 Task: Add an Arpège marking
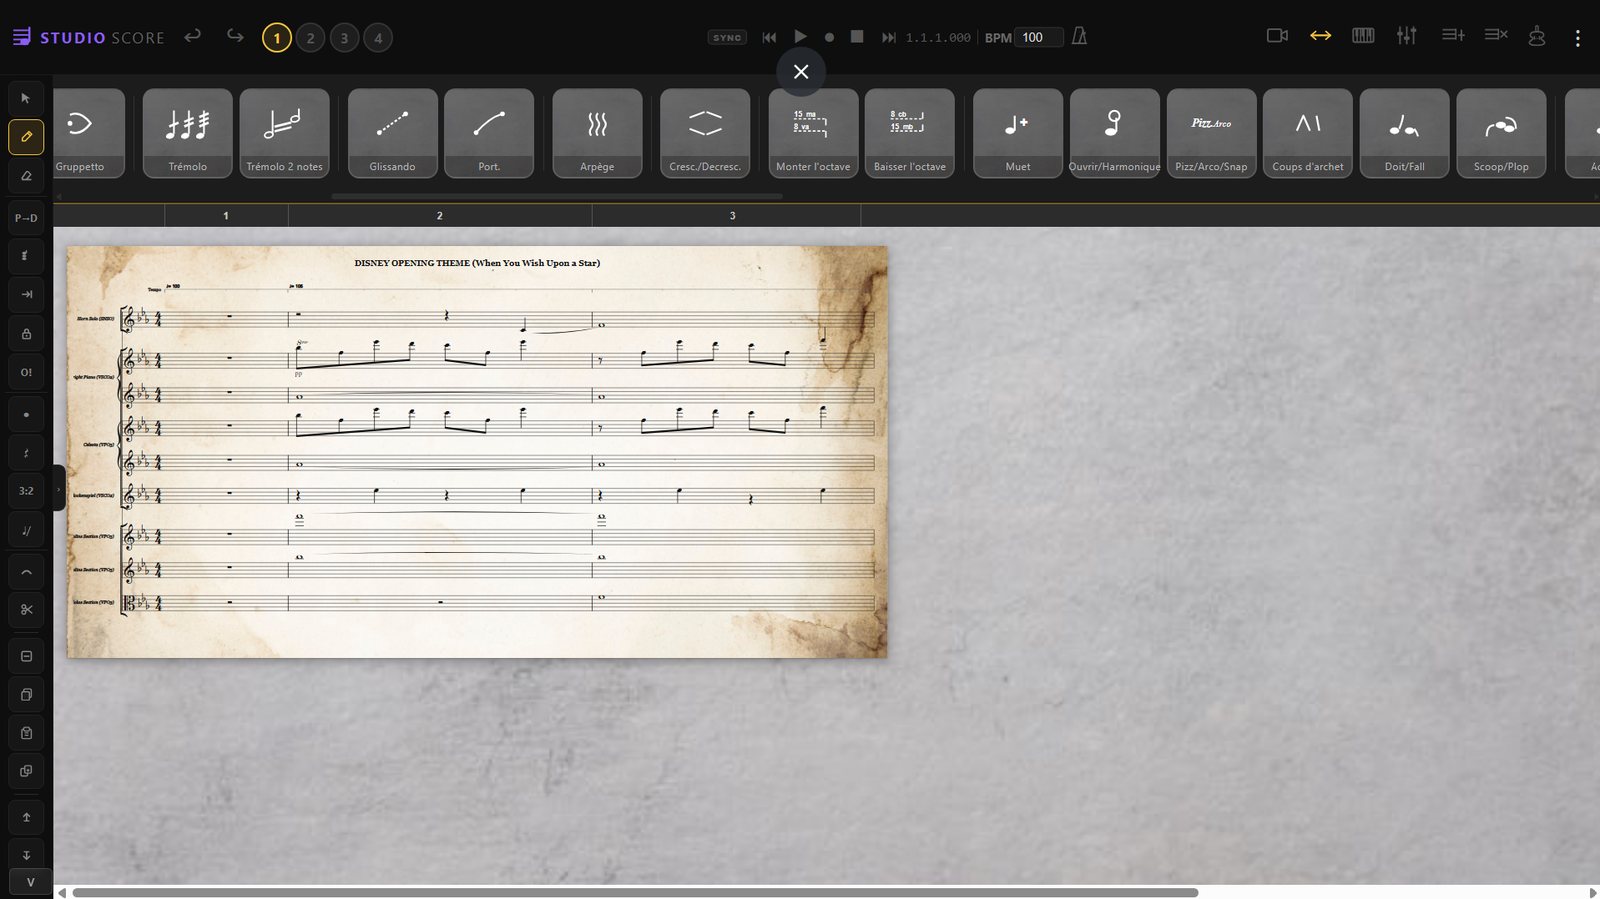click(597, 133)
